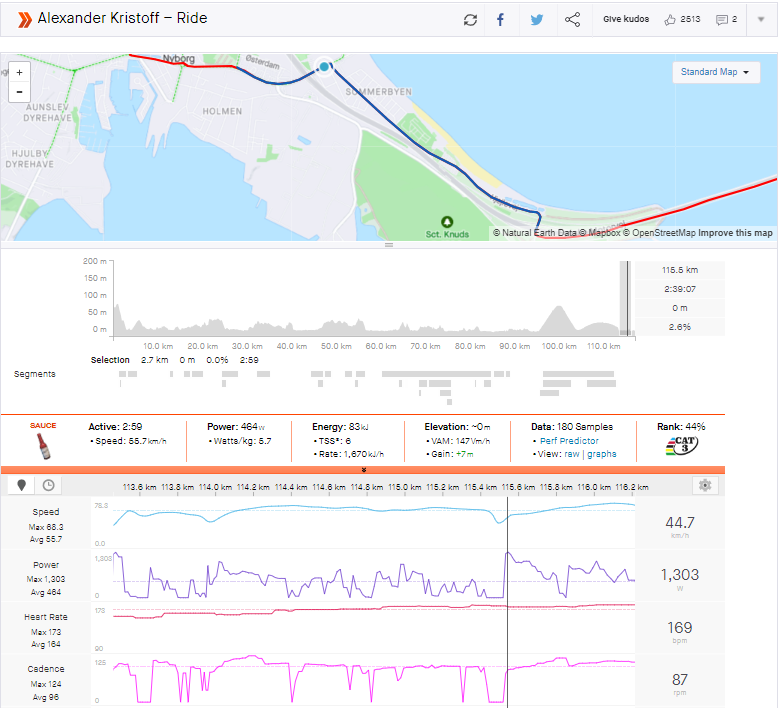Expand the activity actions caret menu
This screenshot has width=781, height=708.
[x=760, y=20]
